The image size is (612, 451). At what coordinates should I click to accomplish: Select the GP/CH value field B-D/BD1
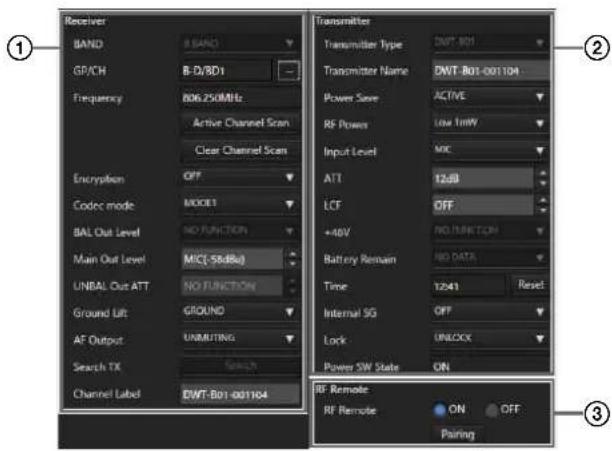pos(226,71)
